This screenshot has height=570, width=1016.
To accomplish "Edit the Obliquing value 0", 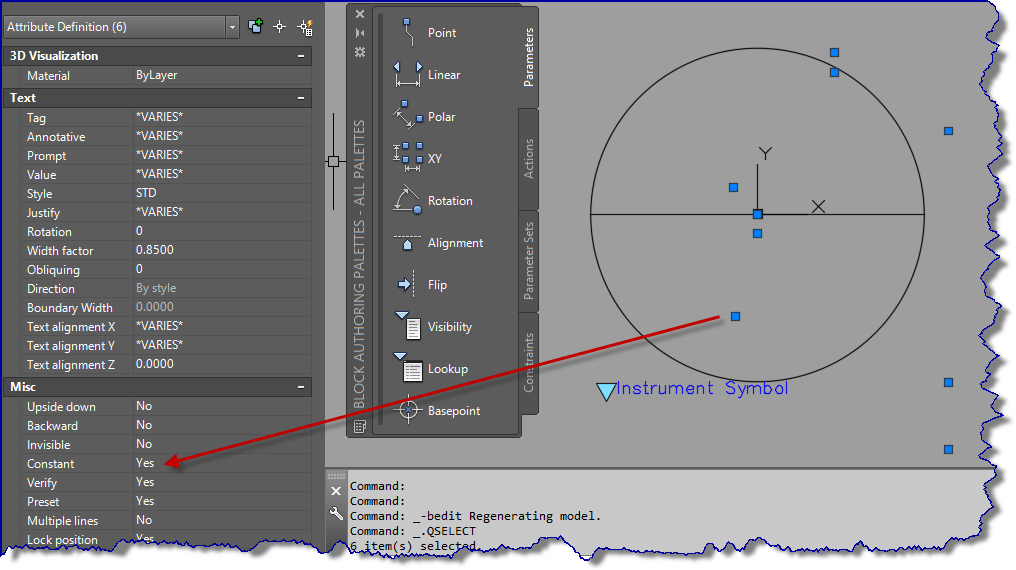I will point(222,269).
